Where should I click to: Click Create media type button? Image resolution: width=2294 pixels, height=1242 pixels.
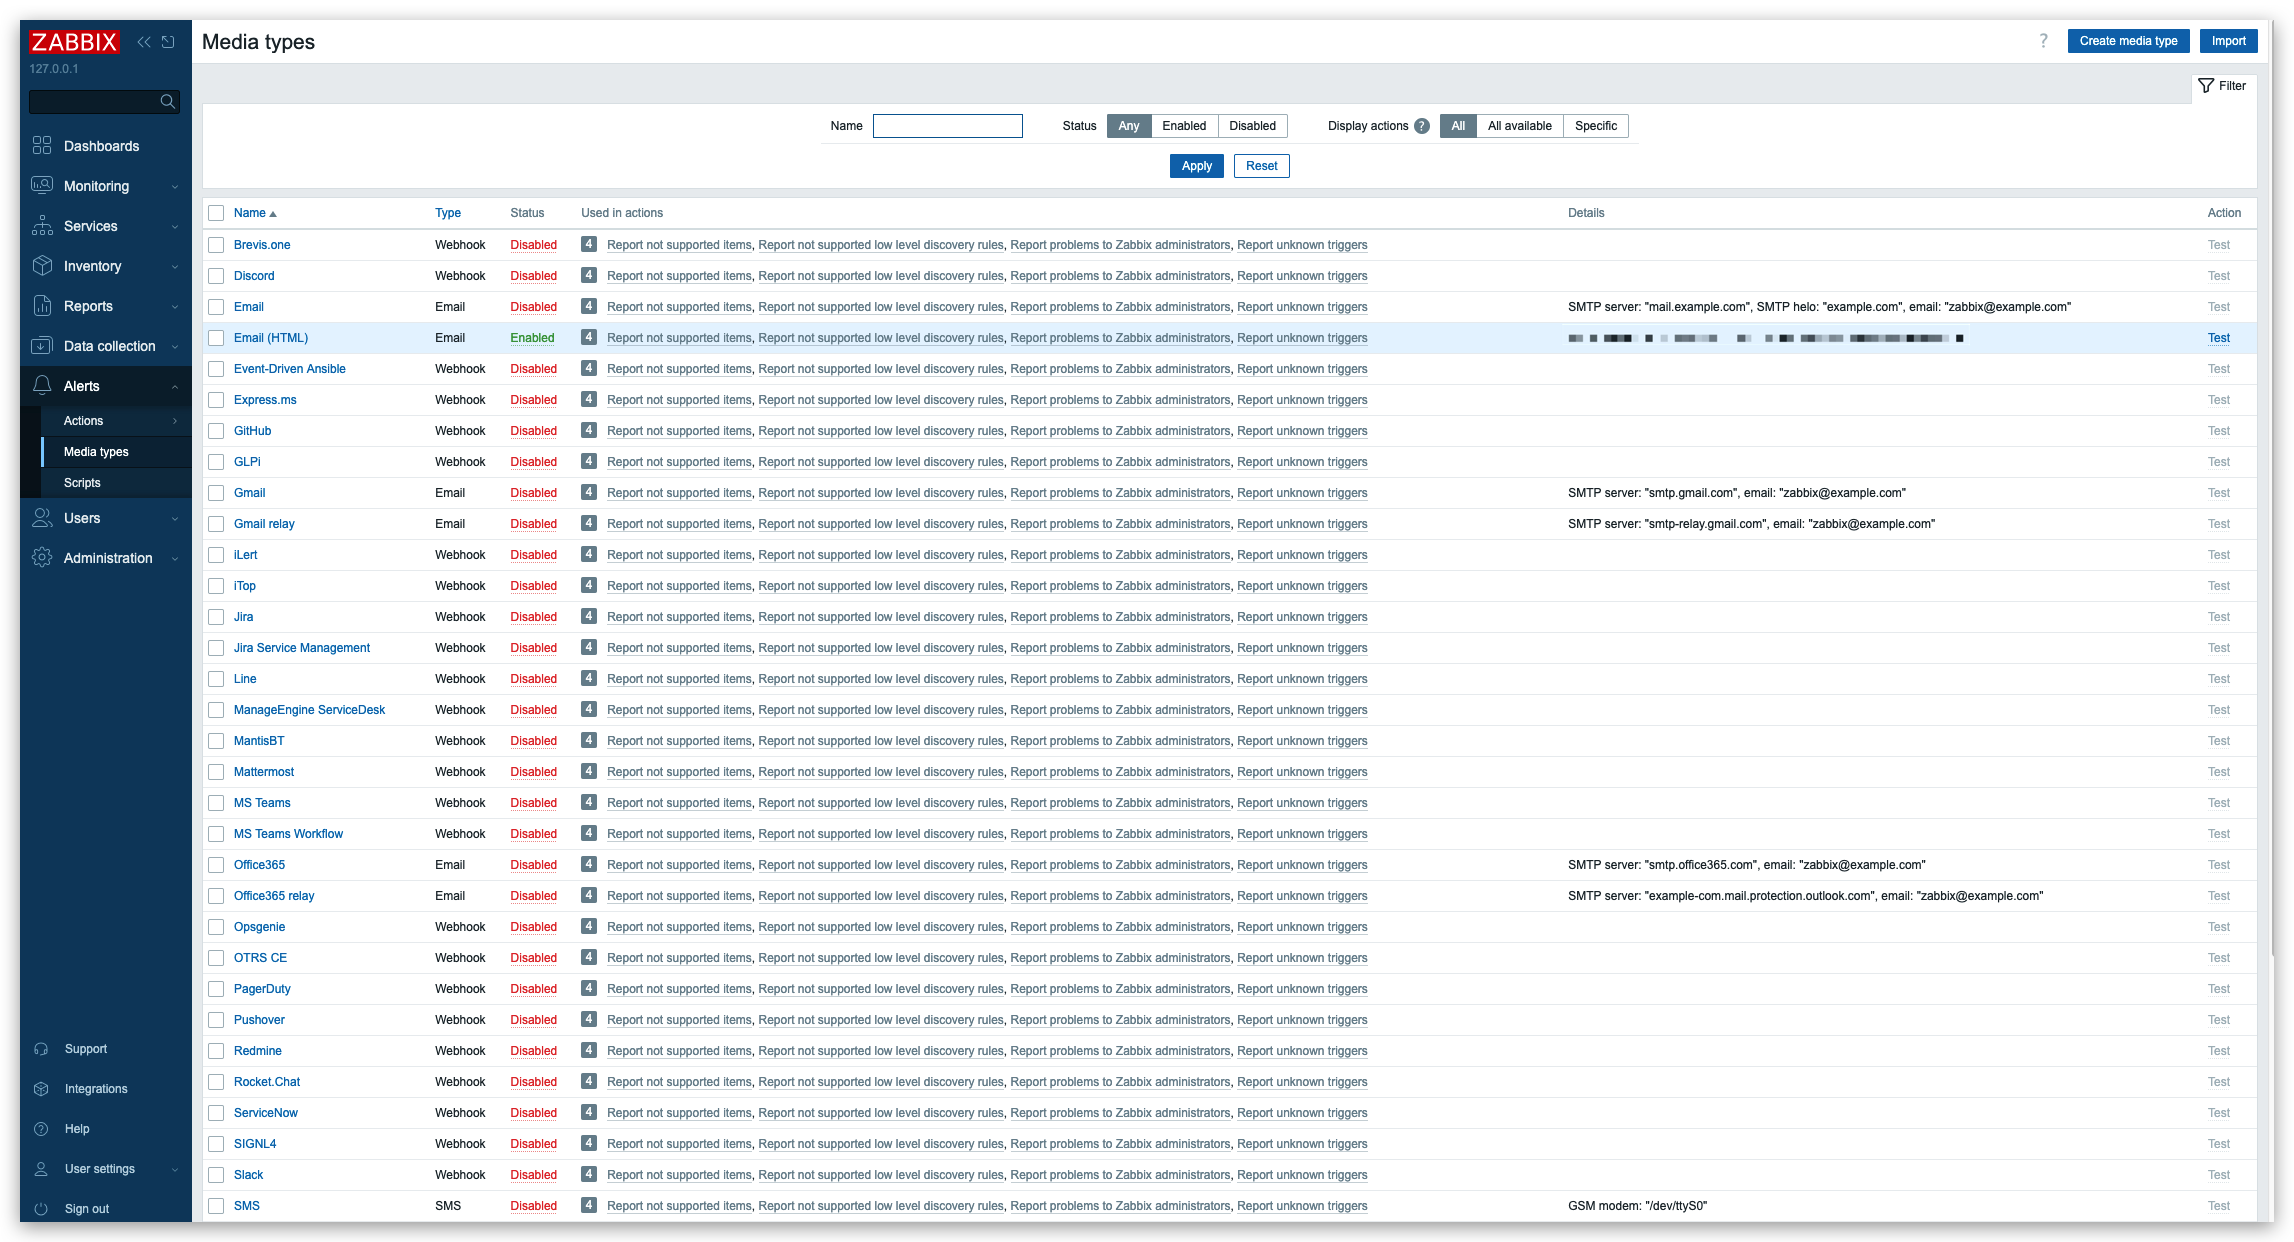pyautogui.click(x=2128, y=41)
